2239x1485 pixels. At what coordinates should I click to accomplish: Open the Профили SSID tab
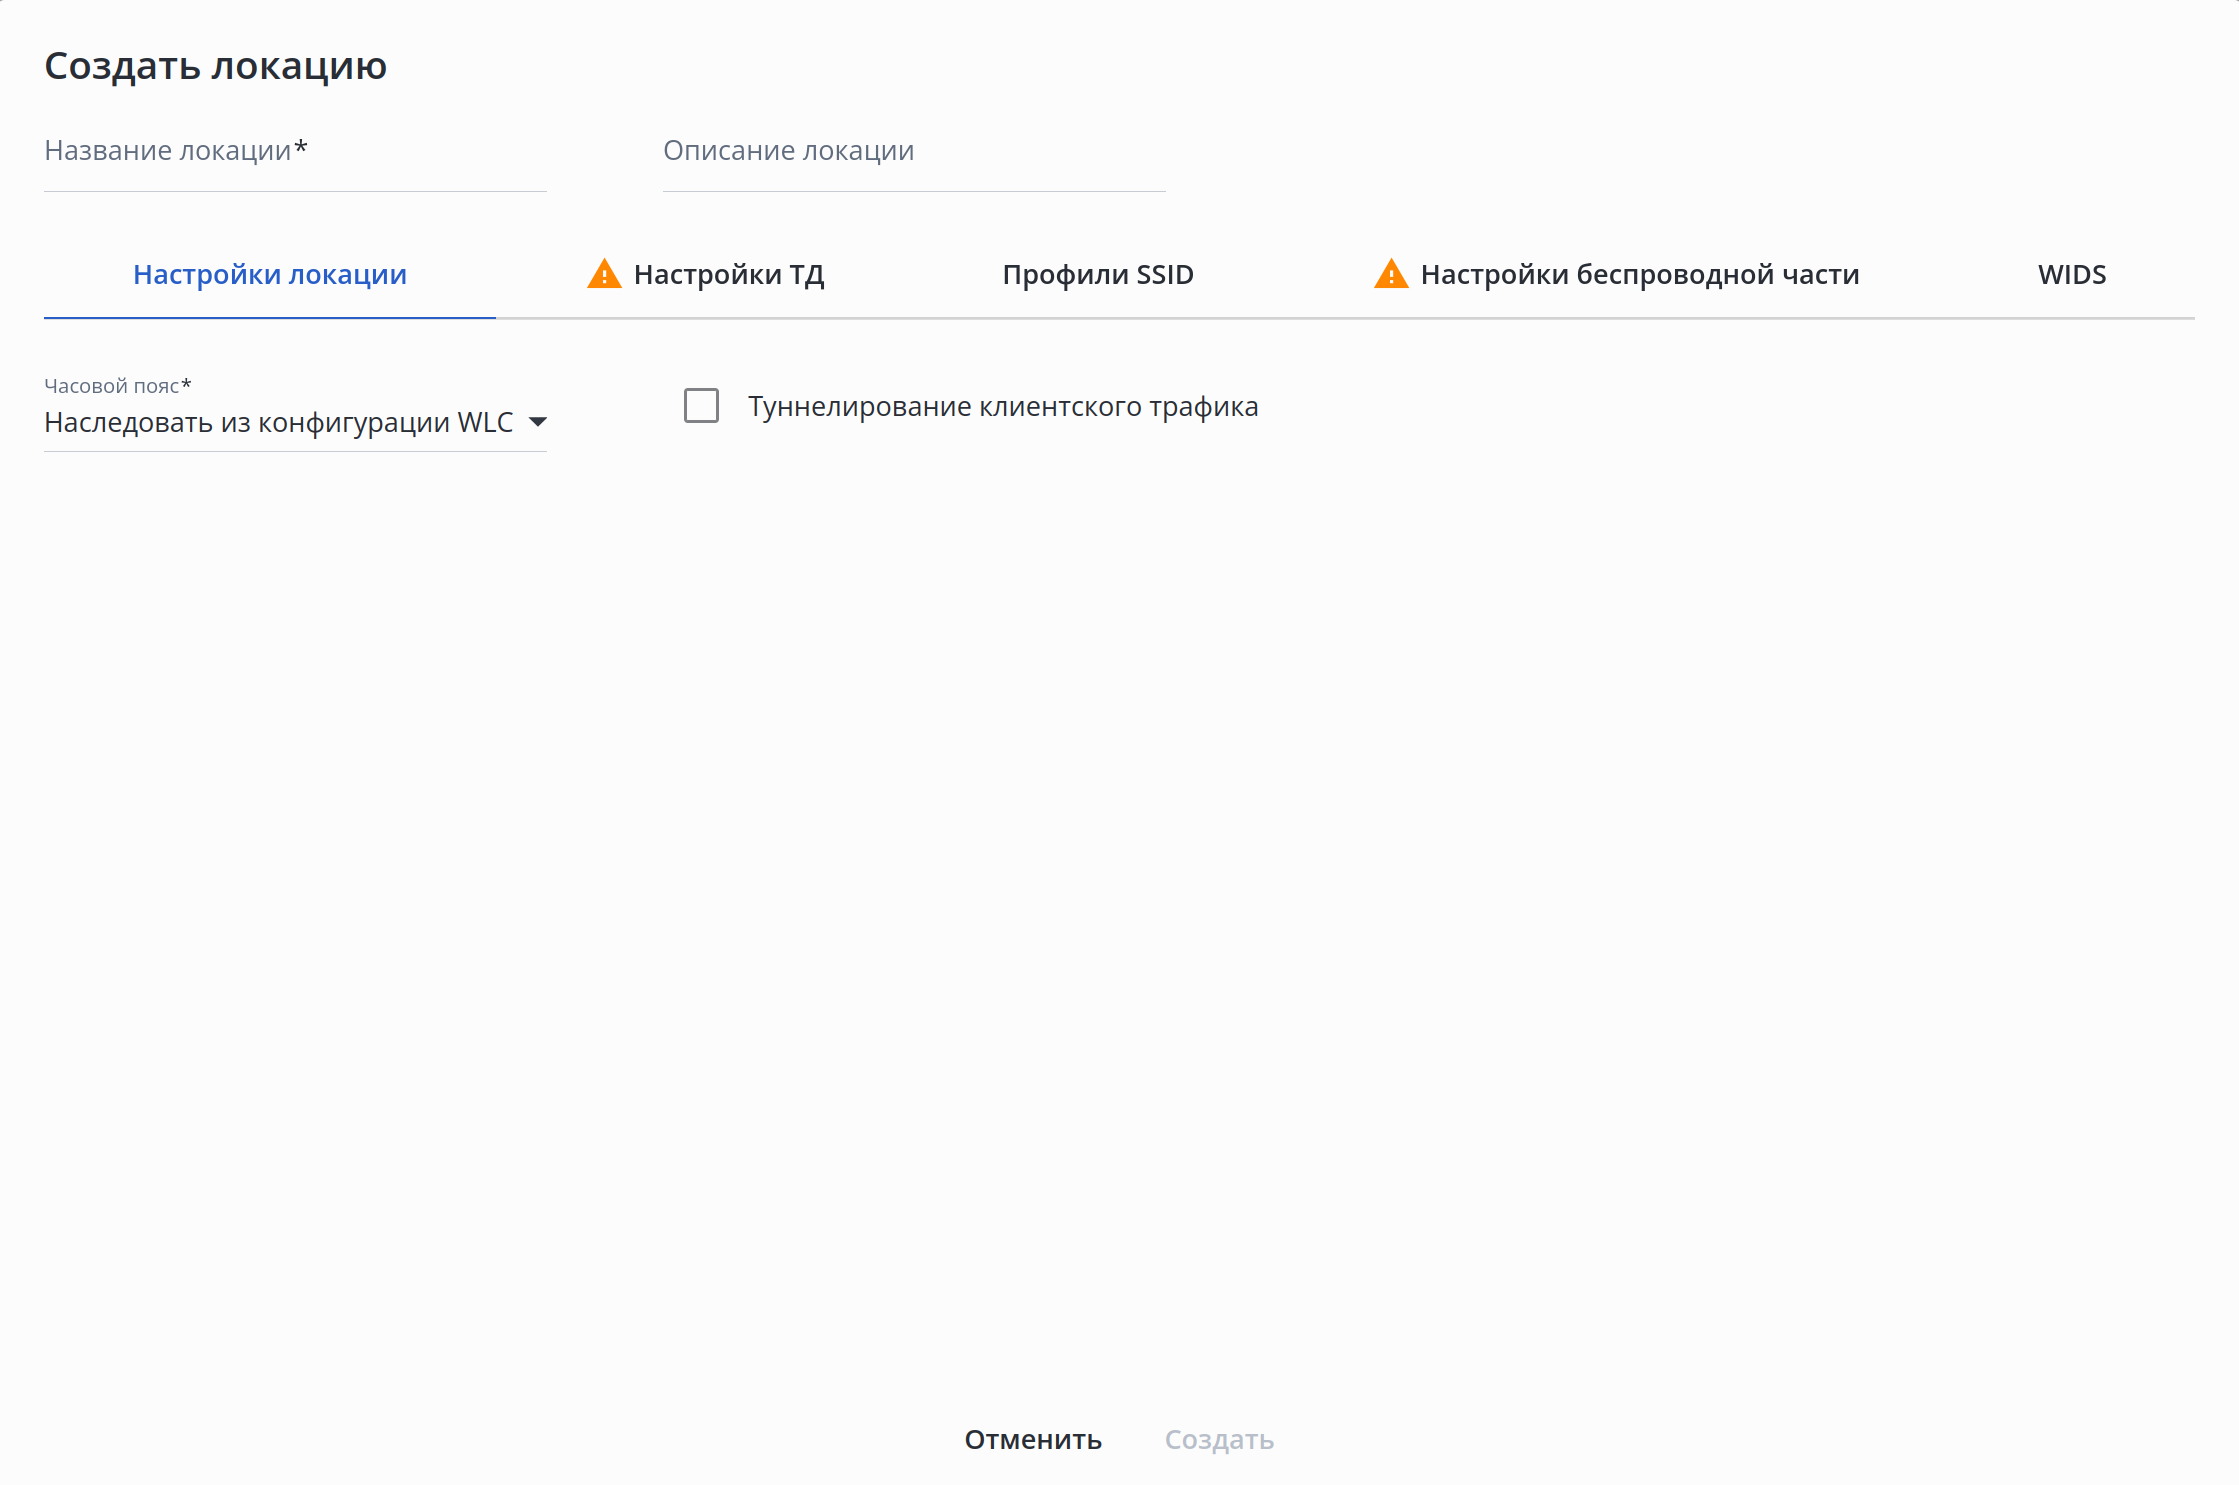coord(1097,275)
